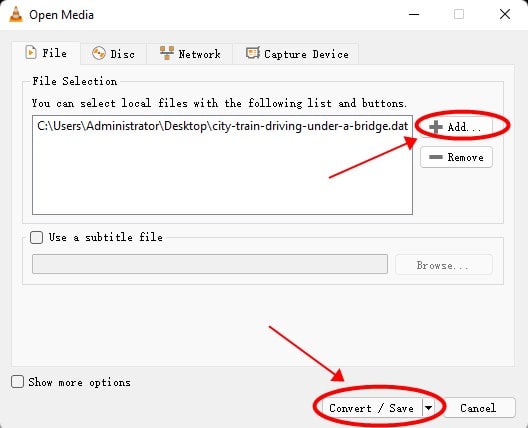Click the minus icon on Remove button
This screenshot has width=528, height=428.
[x=436, y=157]
